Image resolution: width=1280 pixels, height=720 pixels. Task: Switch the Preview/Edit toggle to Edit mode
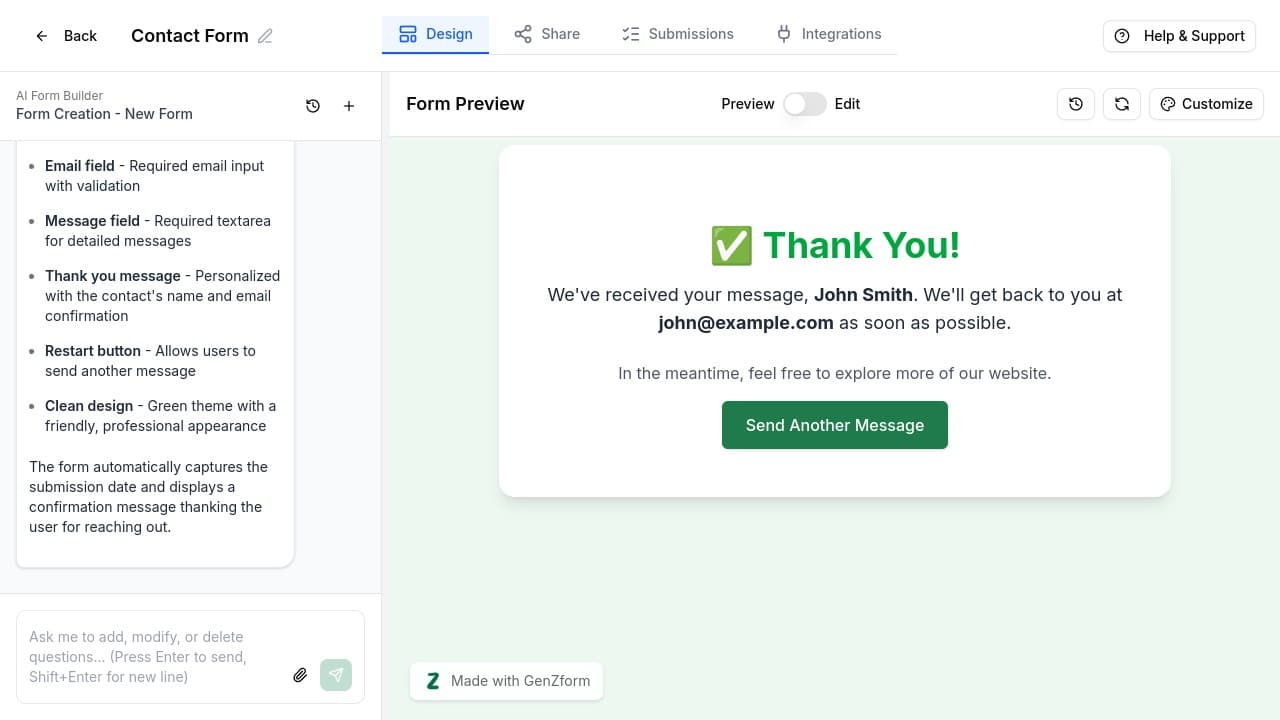tap(804, 103)
